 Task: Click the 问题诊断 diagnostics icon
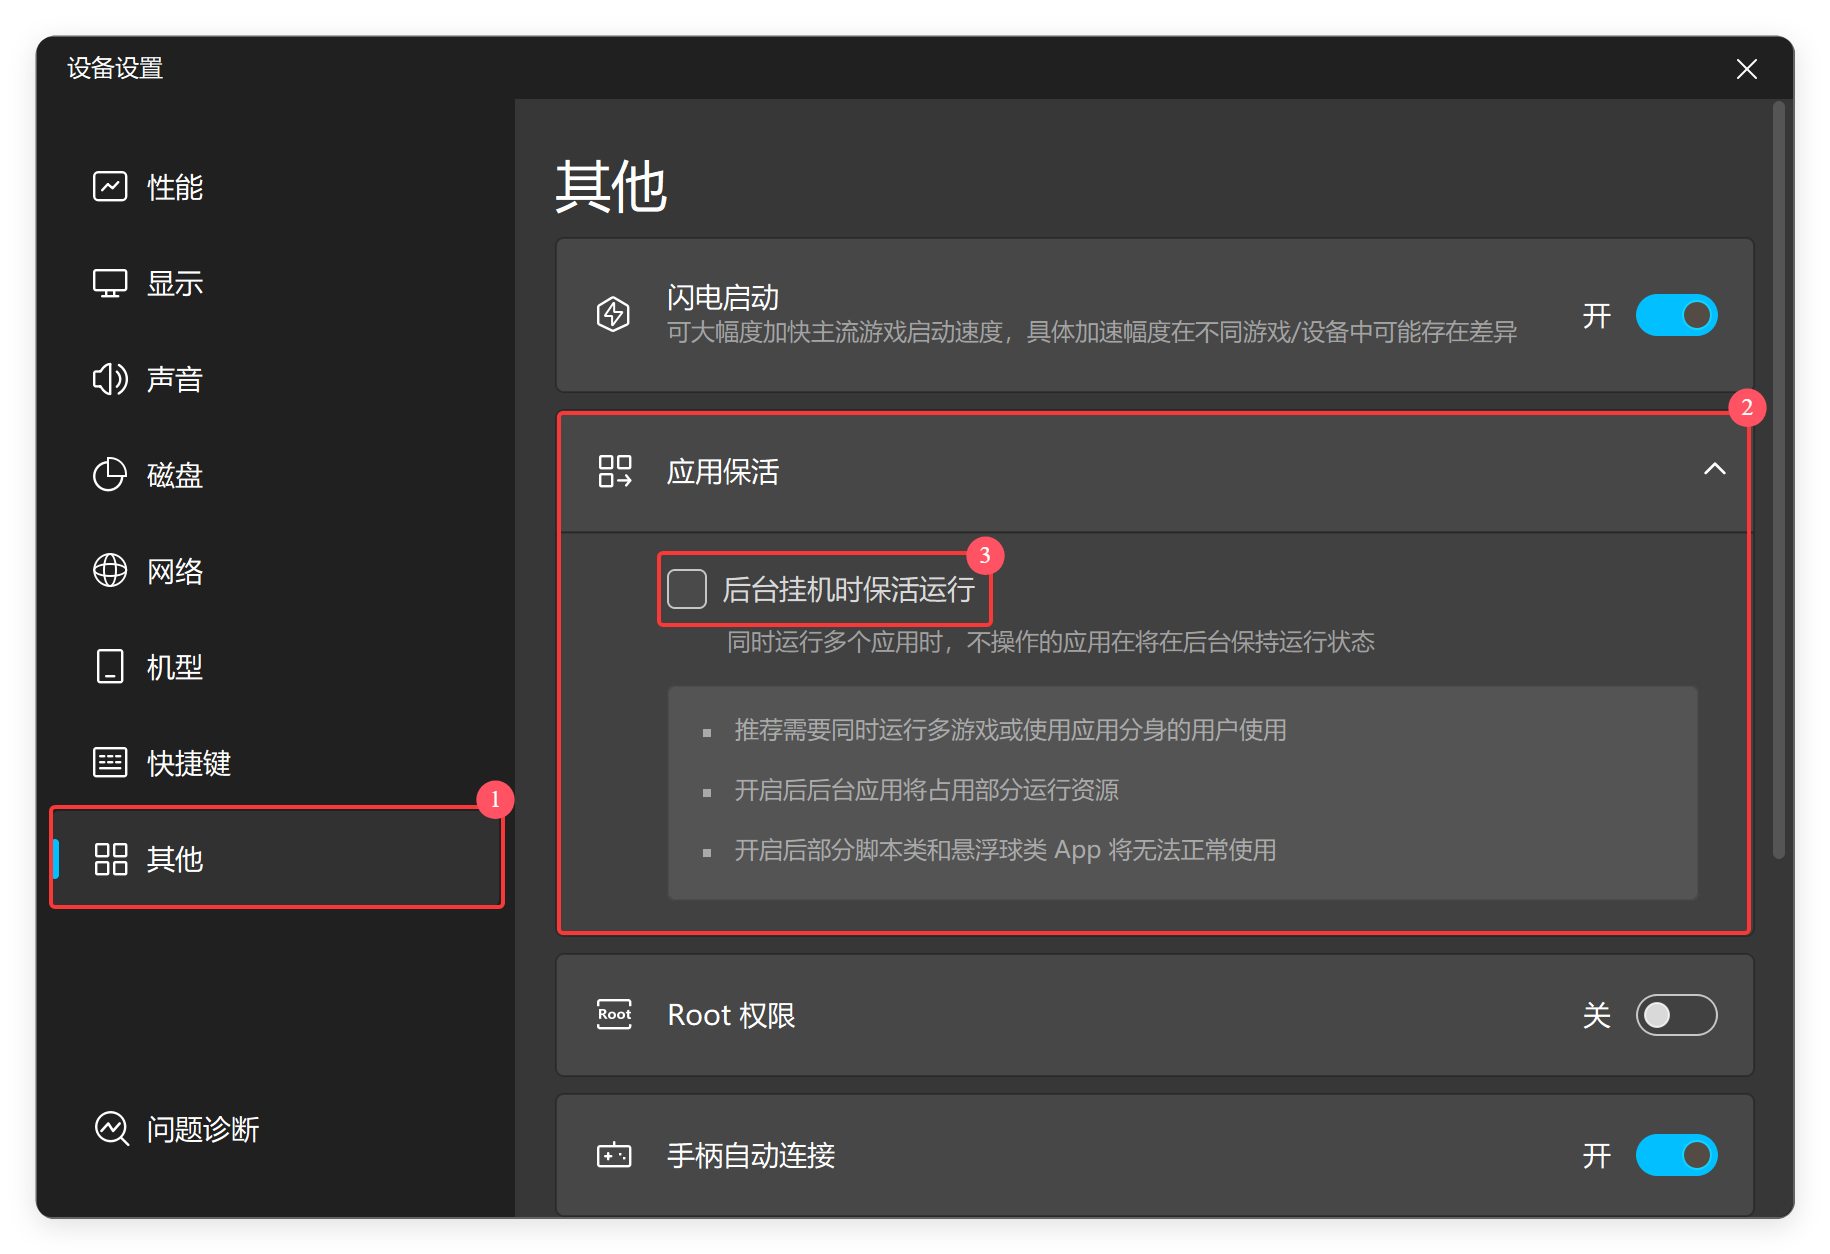(112, 1129)
